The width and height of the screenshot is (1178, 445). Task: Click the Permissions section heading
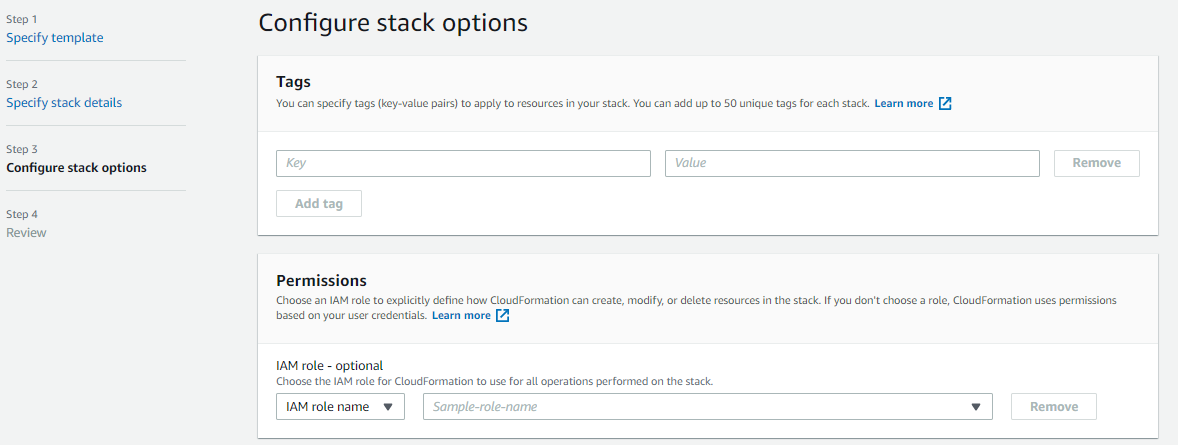point(321,281)
